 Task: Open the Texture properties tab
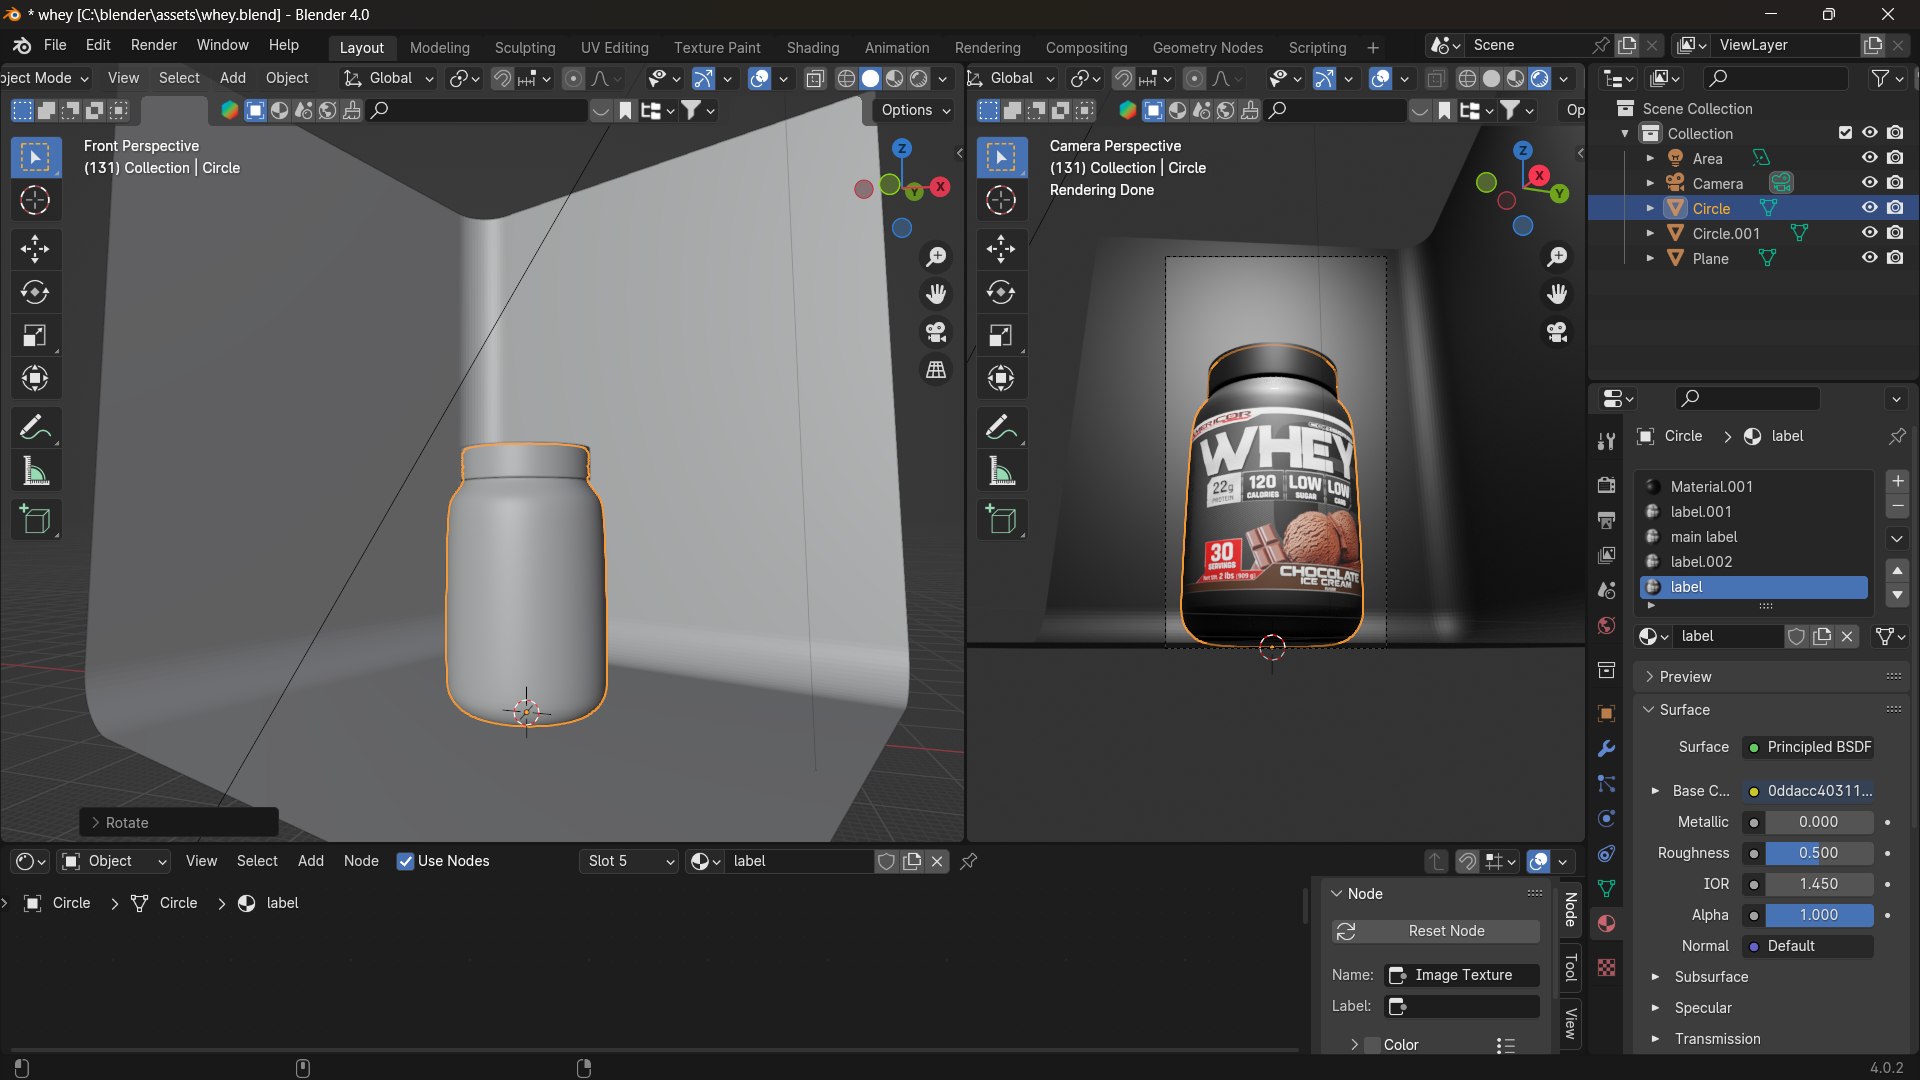1606,968
